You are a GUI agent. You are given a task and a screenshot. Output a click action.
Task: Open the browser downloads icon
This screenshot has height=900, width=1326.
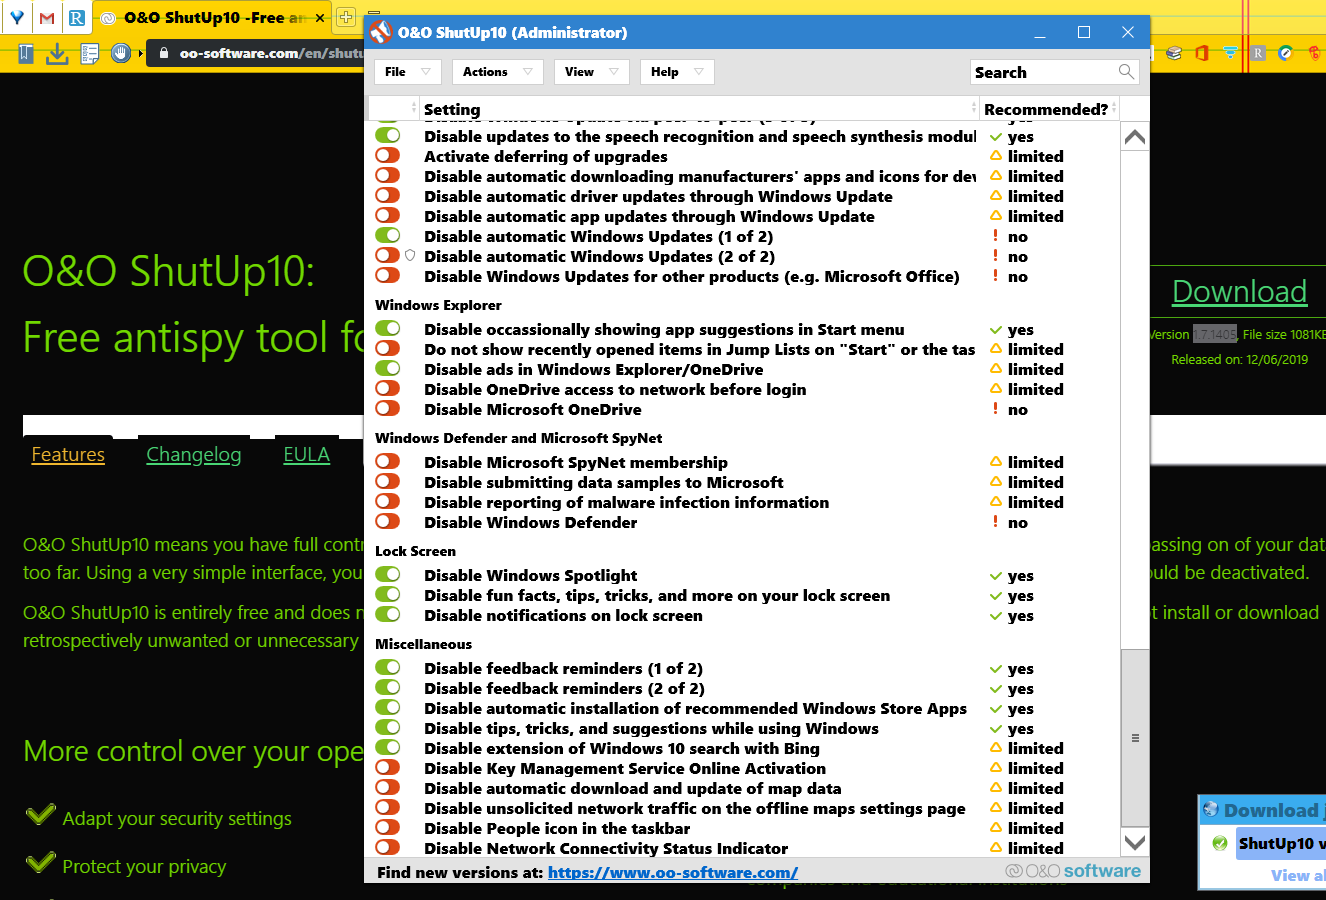58,53
